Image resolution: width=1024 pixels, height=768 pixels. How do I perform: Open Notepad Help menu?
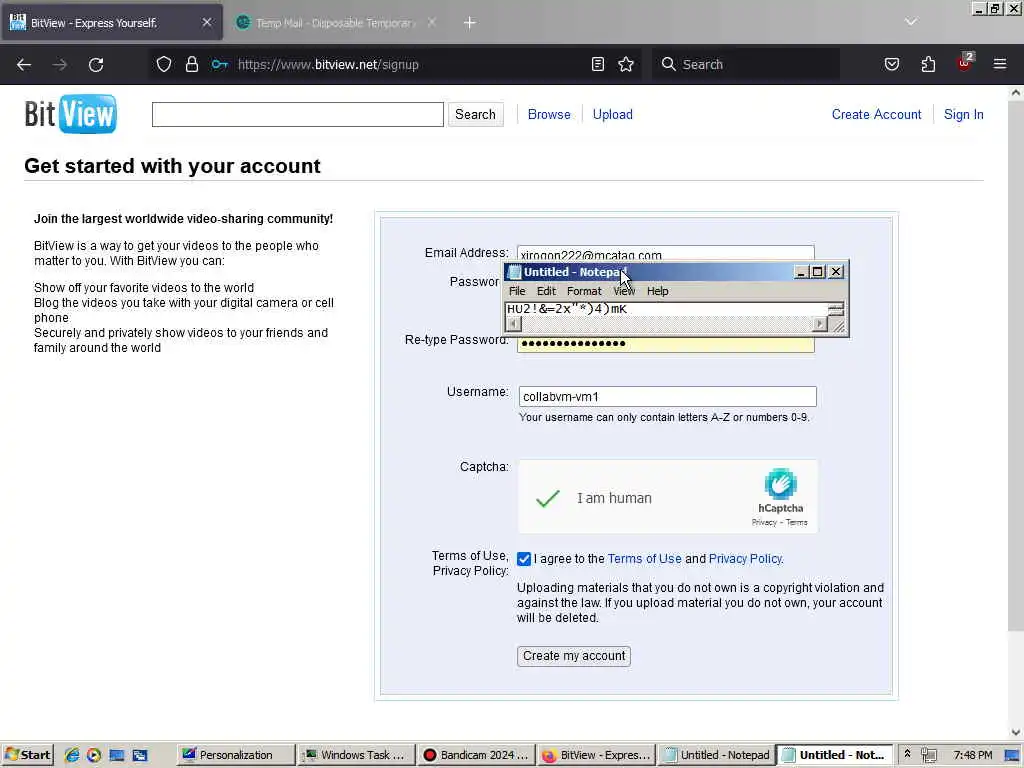coord(658,291)
